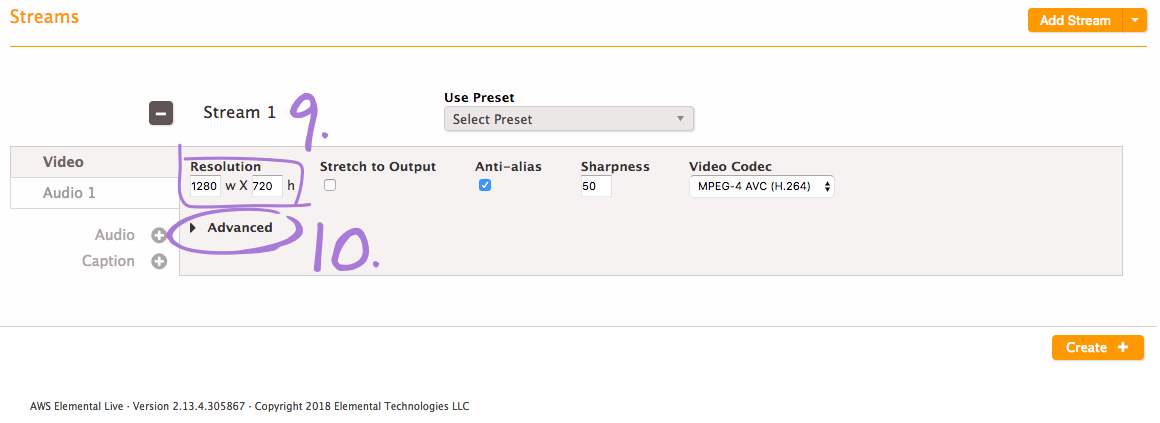
Task: Click the resolution height field
Action: 267,186
